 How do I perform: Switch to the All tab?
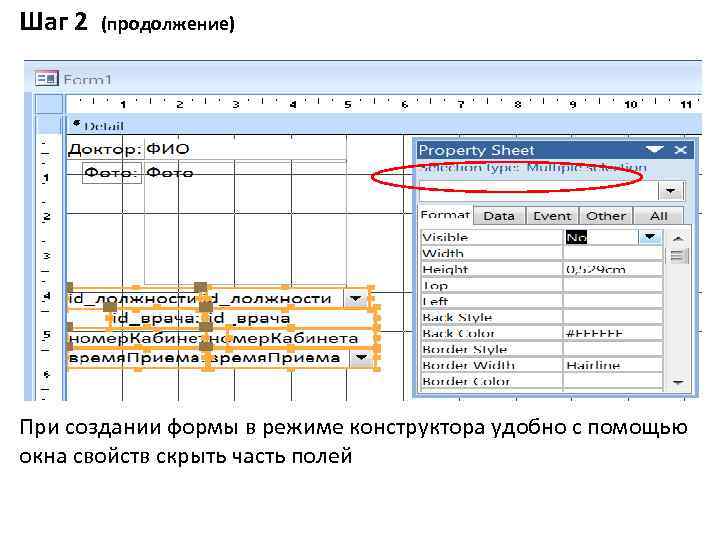point(658,216)
